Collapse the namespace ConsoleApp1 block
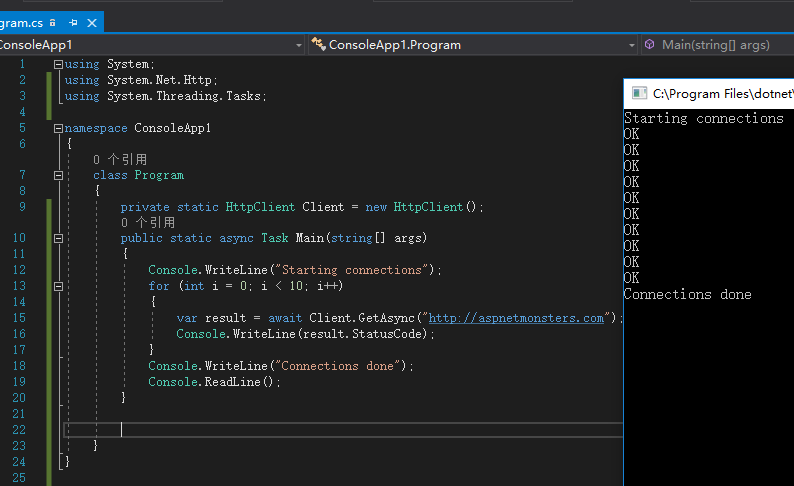Viewport: 794px width, 486px height. pos(58,129)
